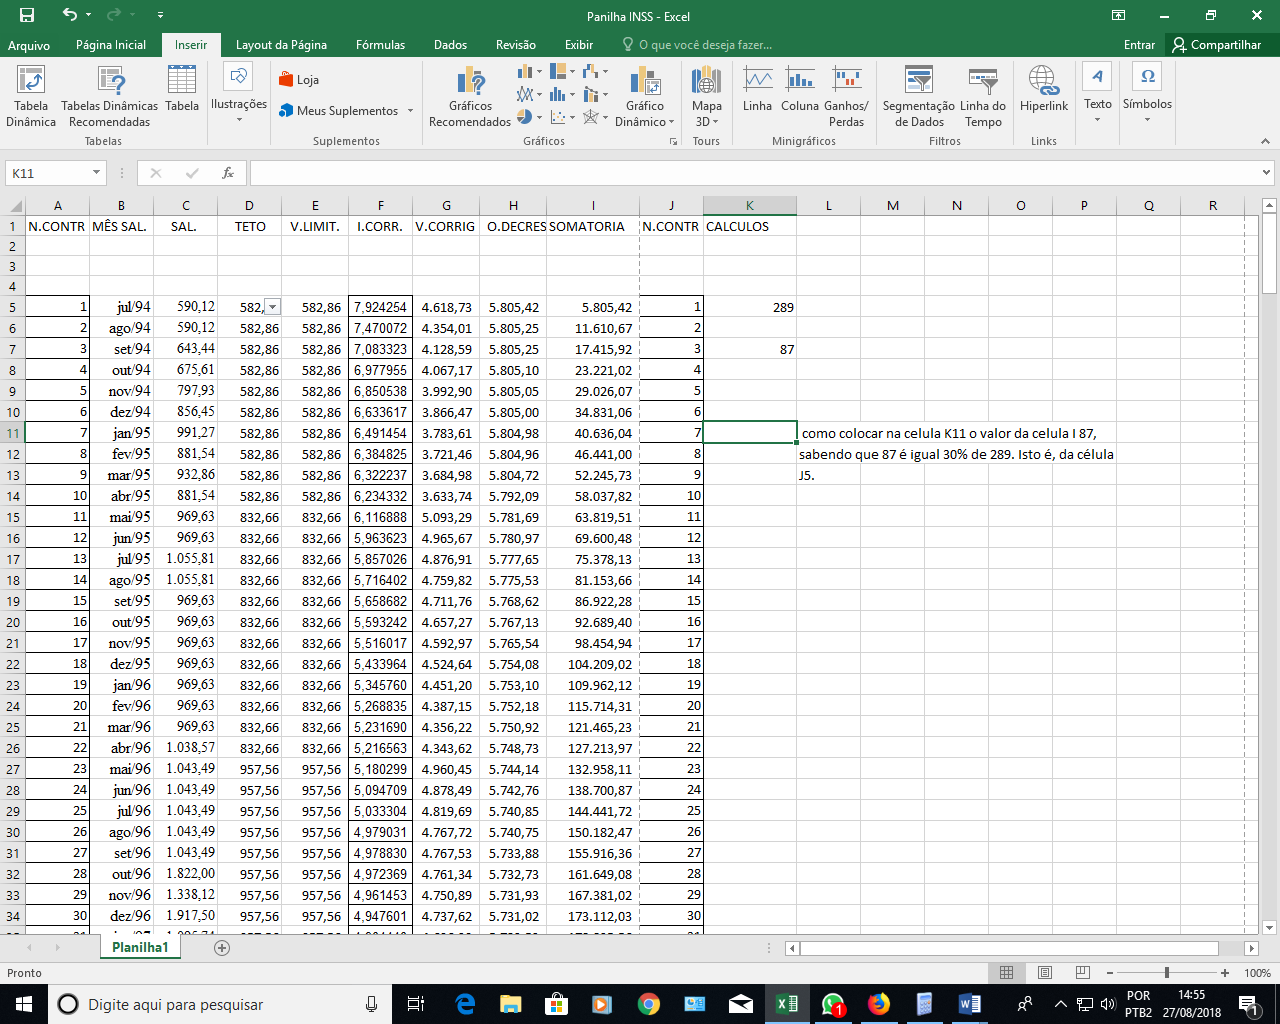The image size is (1280, 1024).
Task: Click the 100% zoom level
Action: 1257,972
